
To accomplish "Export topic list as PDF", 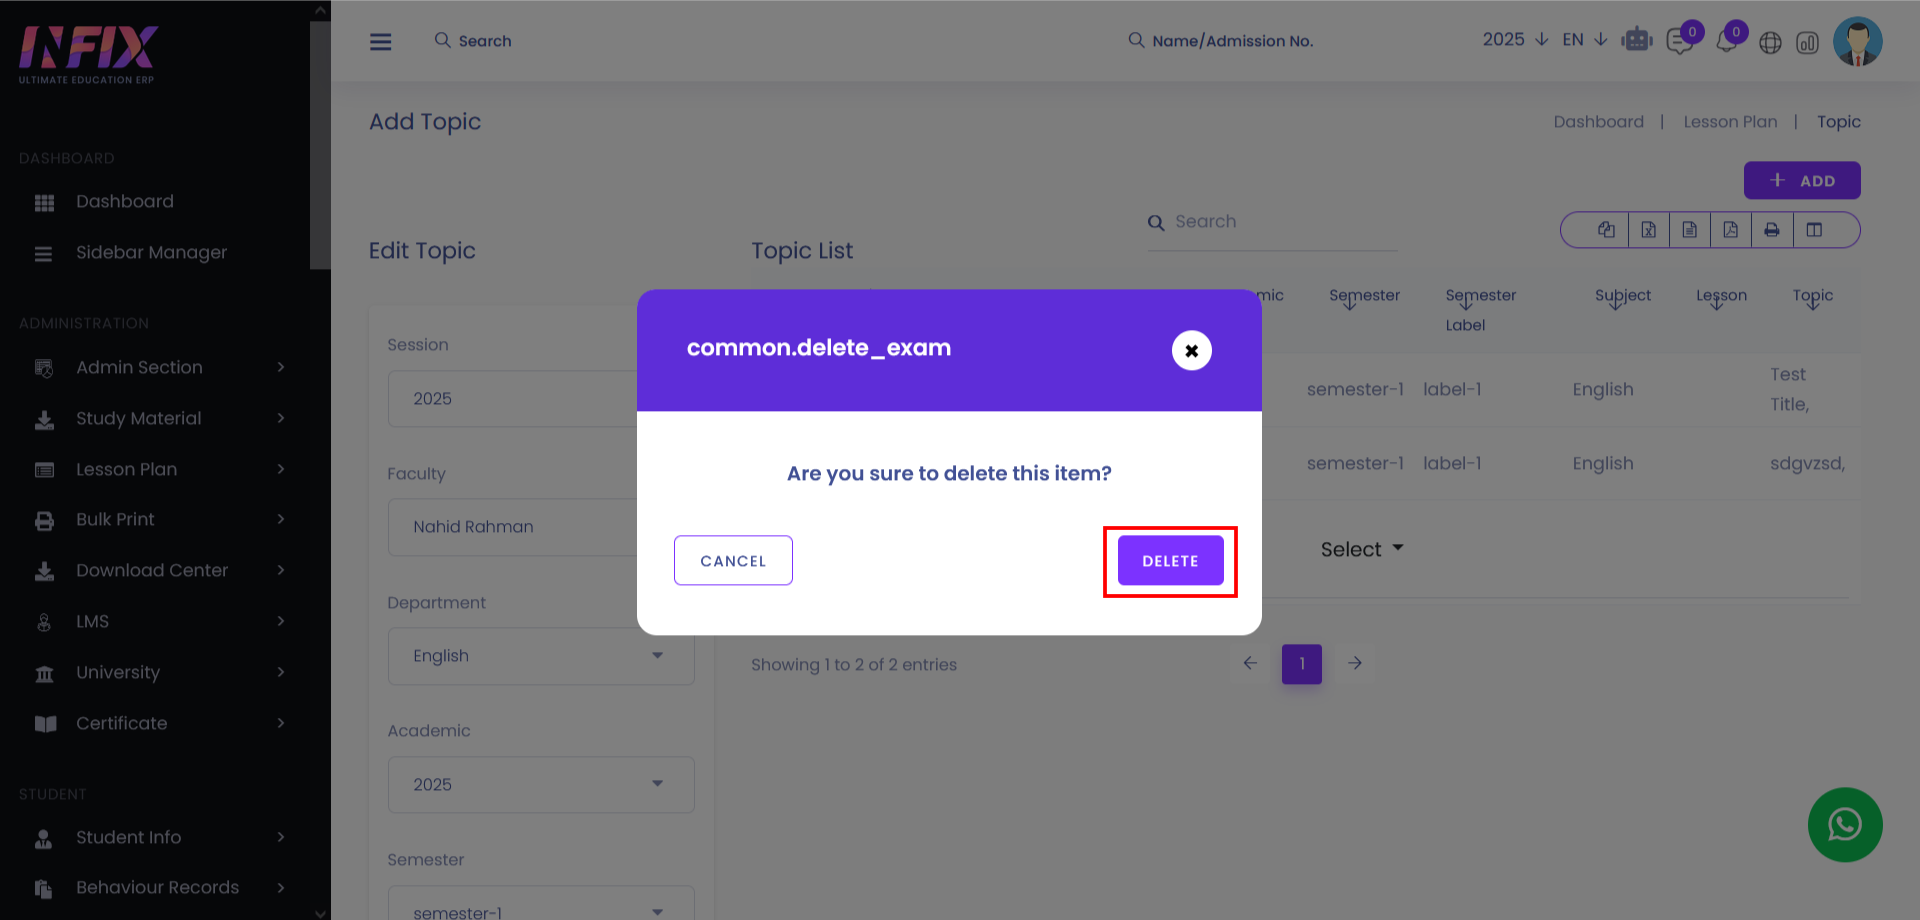I will pyautogui.click(x=1730, y=230).
